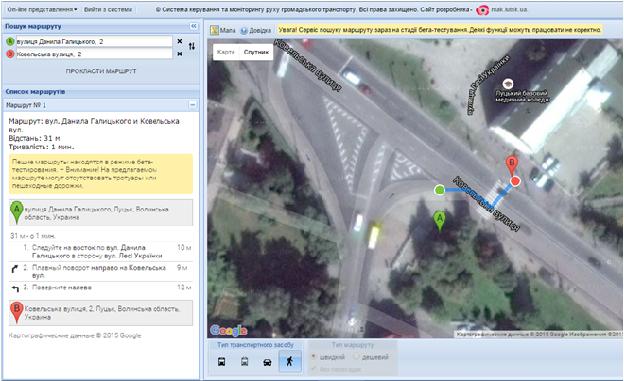Screen dimensions: 624x381
Task: Swap start and destination addresses
Action: point(192,46)
